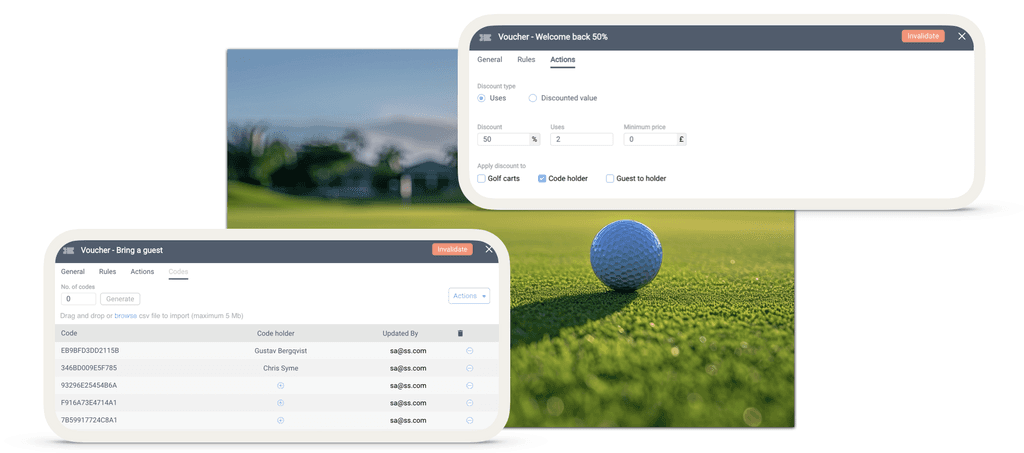Click the trash icon in Codes table header
Viewport: 1024px width, 453px height.
point(460,333)
